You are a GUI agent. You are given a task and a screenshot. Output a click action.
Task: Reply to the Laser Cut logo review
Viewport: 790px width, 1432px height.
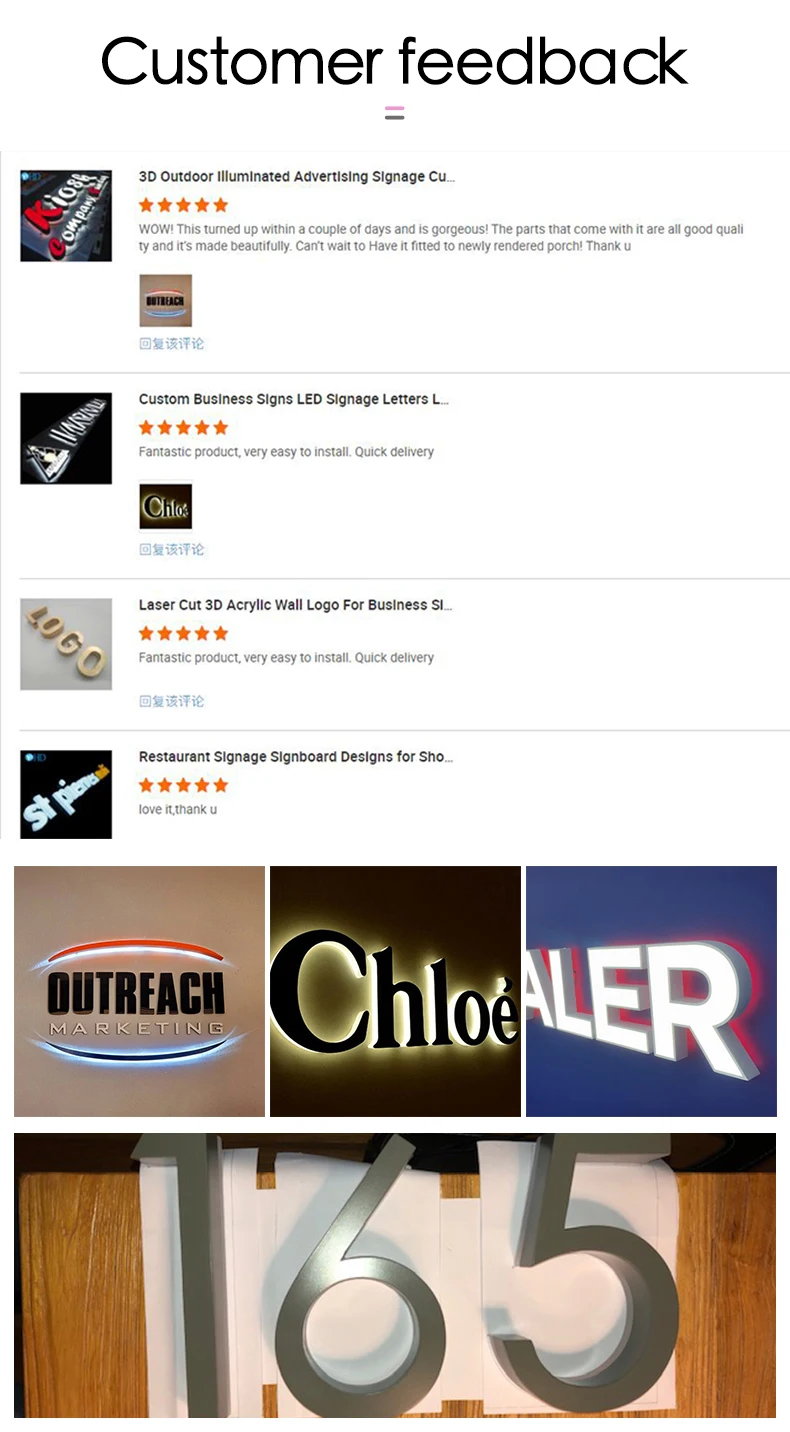pyautogui.click(x=171, y=702)
